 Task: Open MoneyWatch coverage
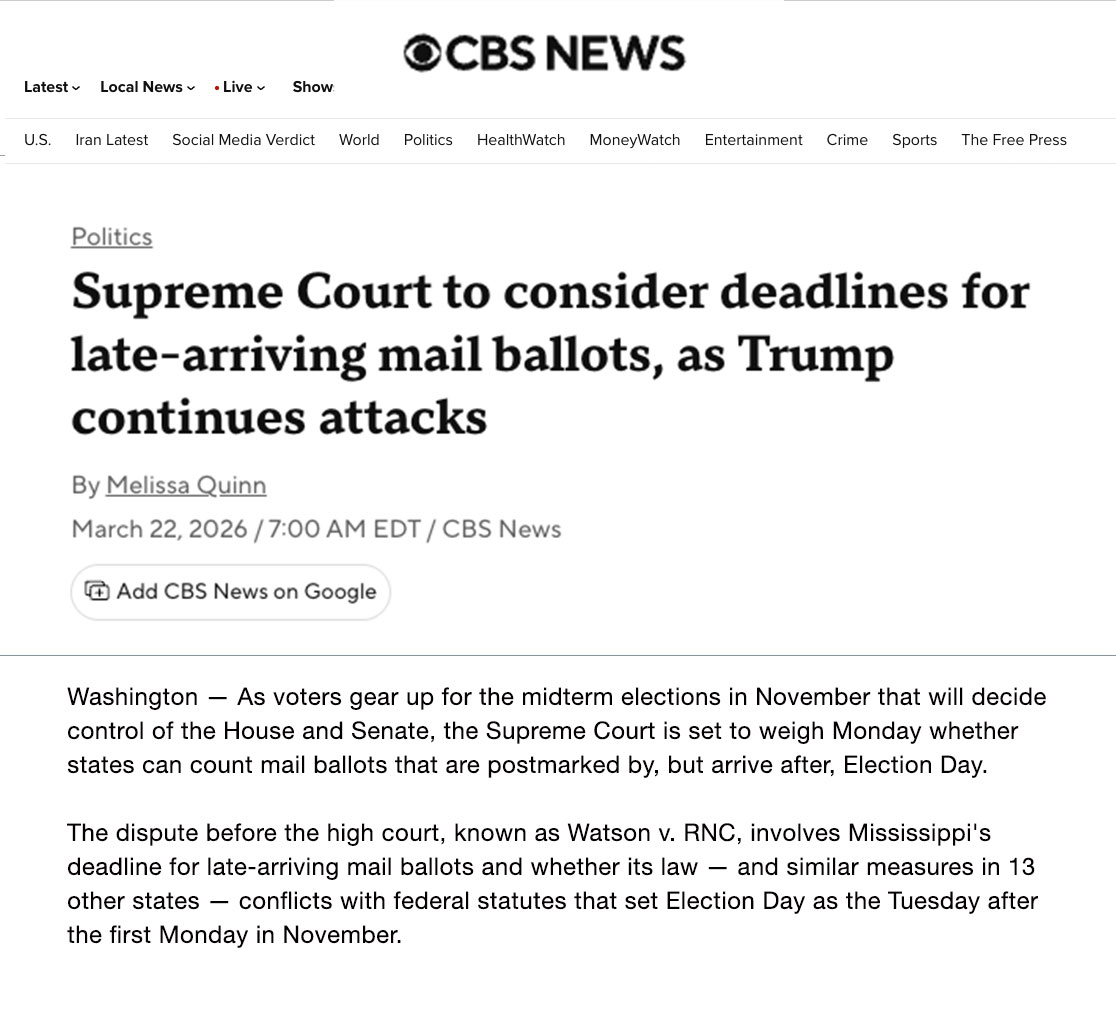[634, 140]
